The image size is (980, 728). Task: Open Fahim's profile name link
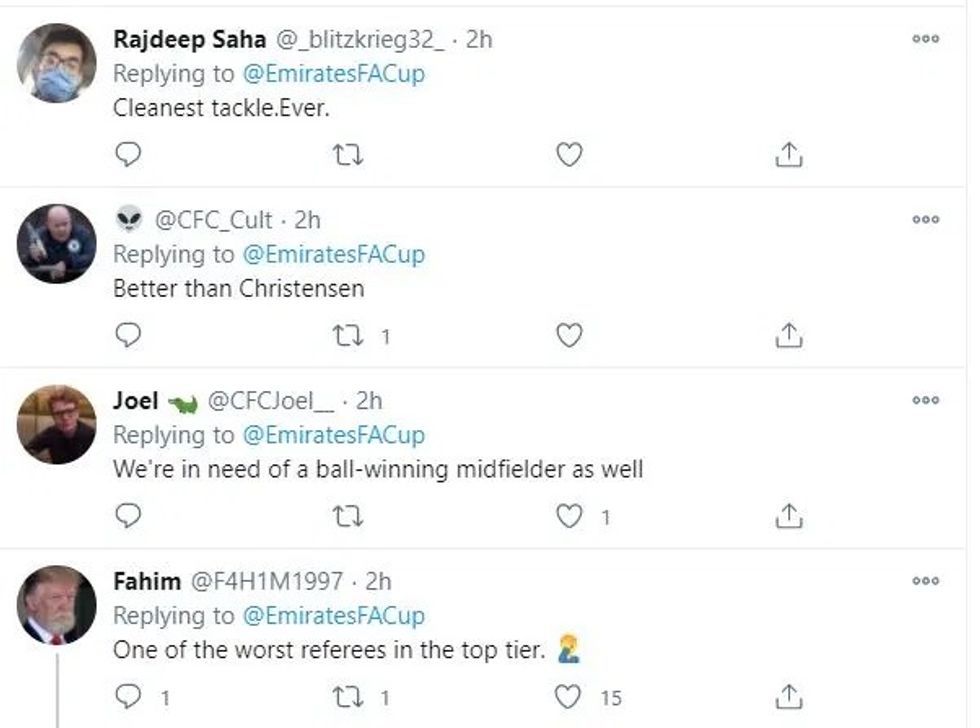(147, 581)
